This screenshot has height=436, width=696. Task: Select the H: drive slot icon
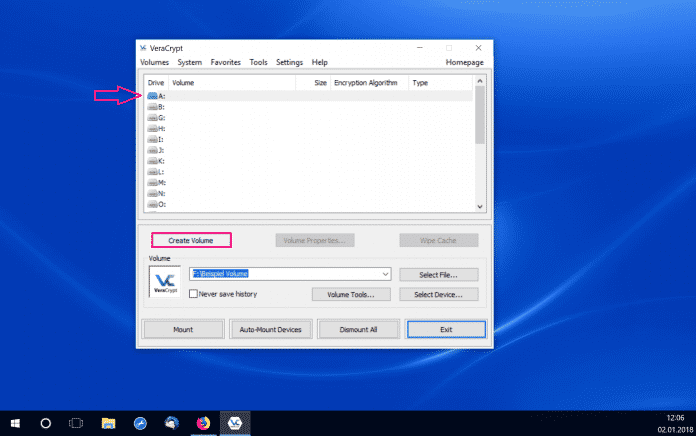153,128
